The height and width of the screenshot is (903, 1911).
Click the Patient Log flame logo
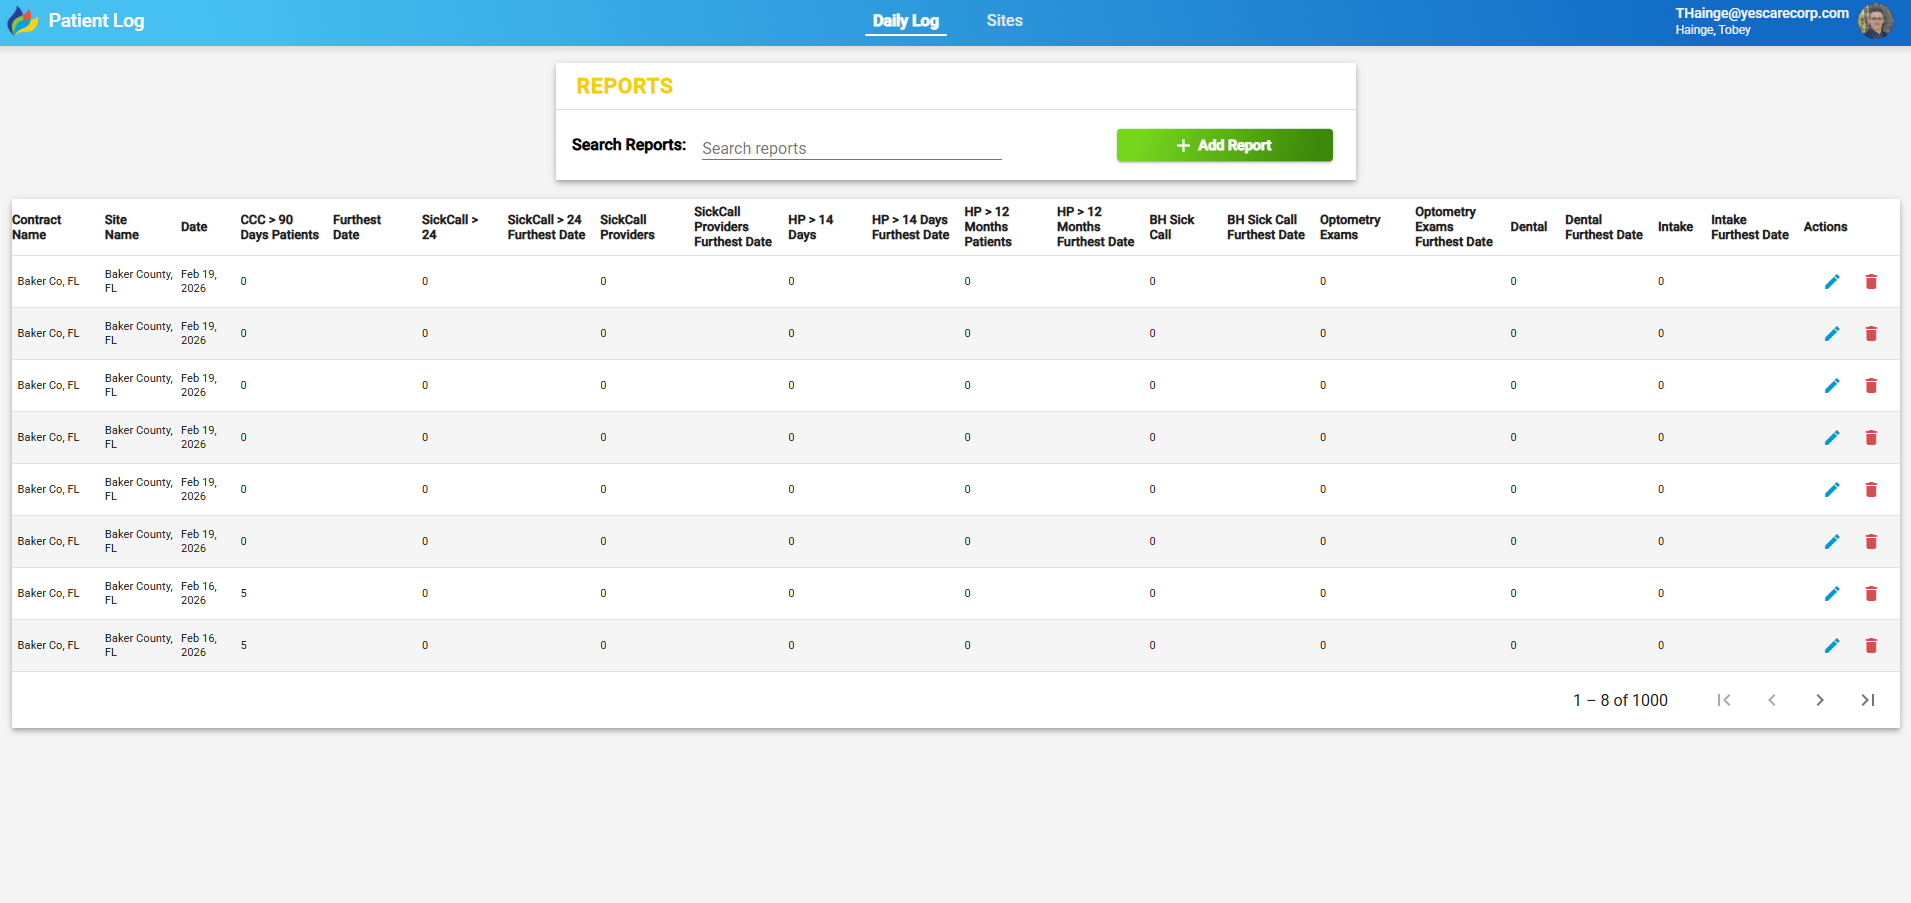point(23,21)
